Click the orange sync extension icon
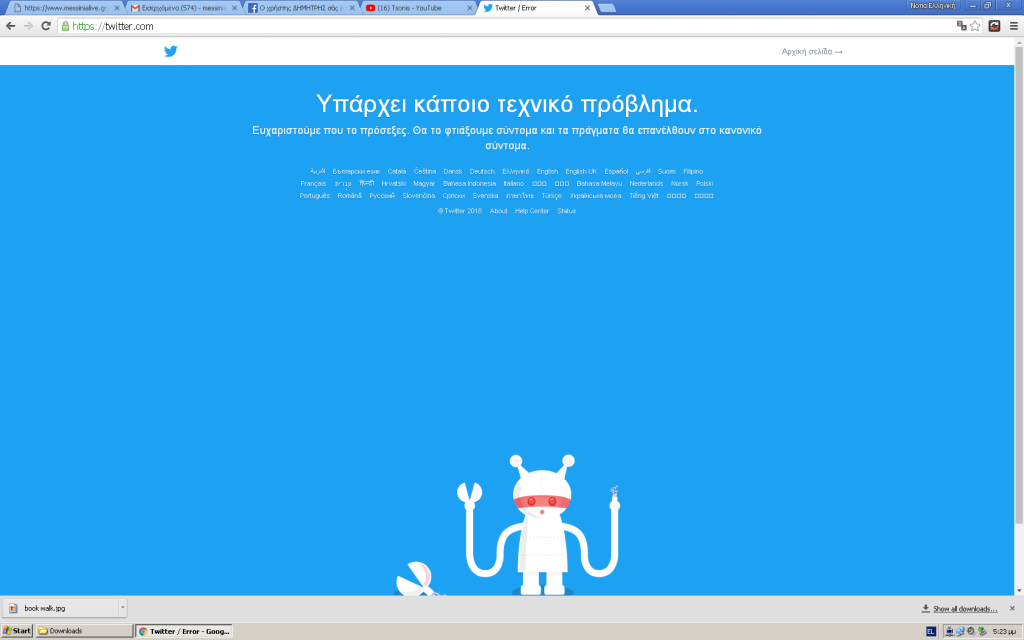The height and width of the screenshot is (640, 1024). [995, 26]
